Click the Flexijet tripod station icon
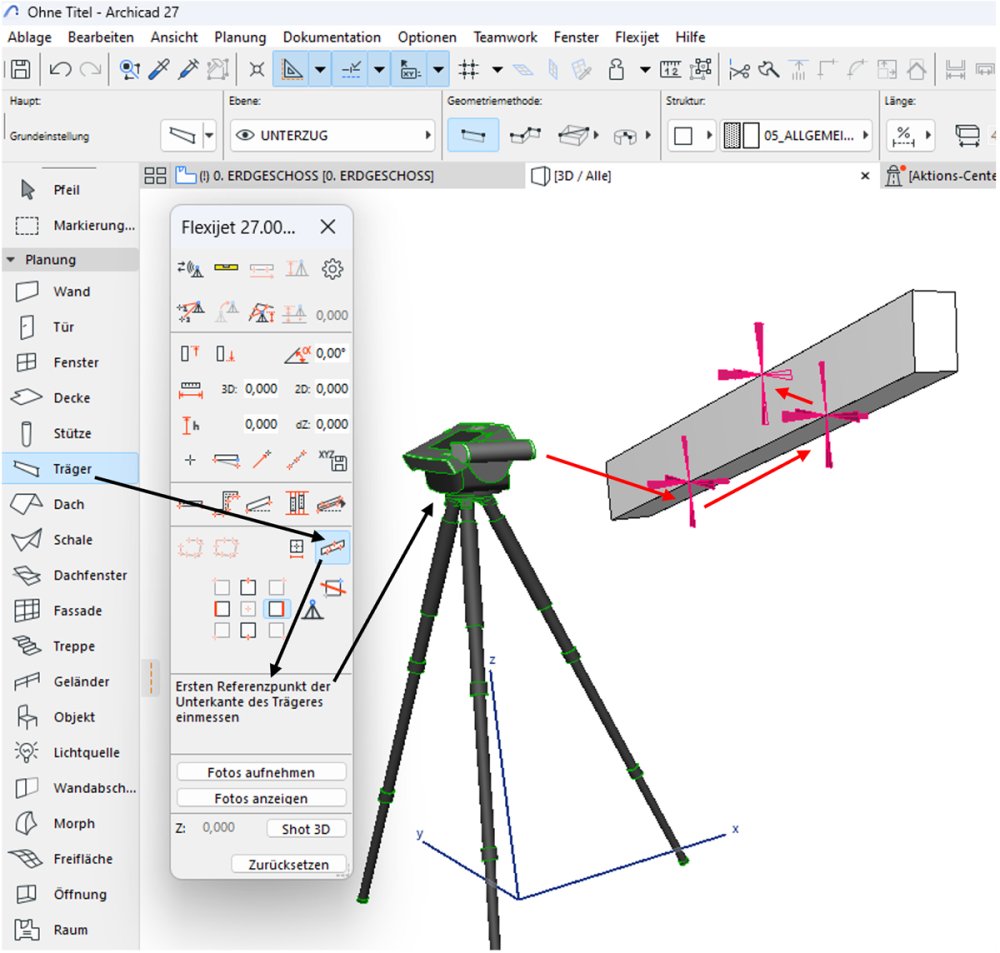The width and height of the screenshot is (1000, 953). [x=312, y=610]
